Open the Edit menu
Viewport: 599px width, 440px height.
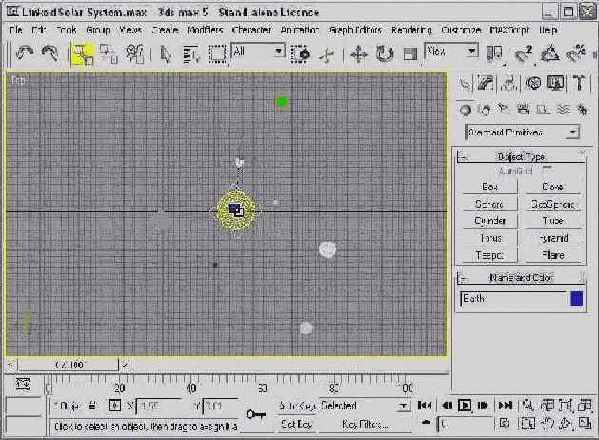(x=39, y=30)
